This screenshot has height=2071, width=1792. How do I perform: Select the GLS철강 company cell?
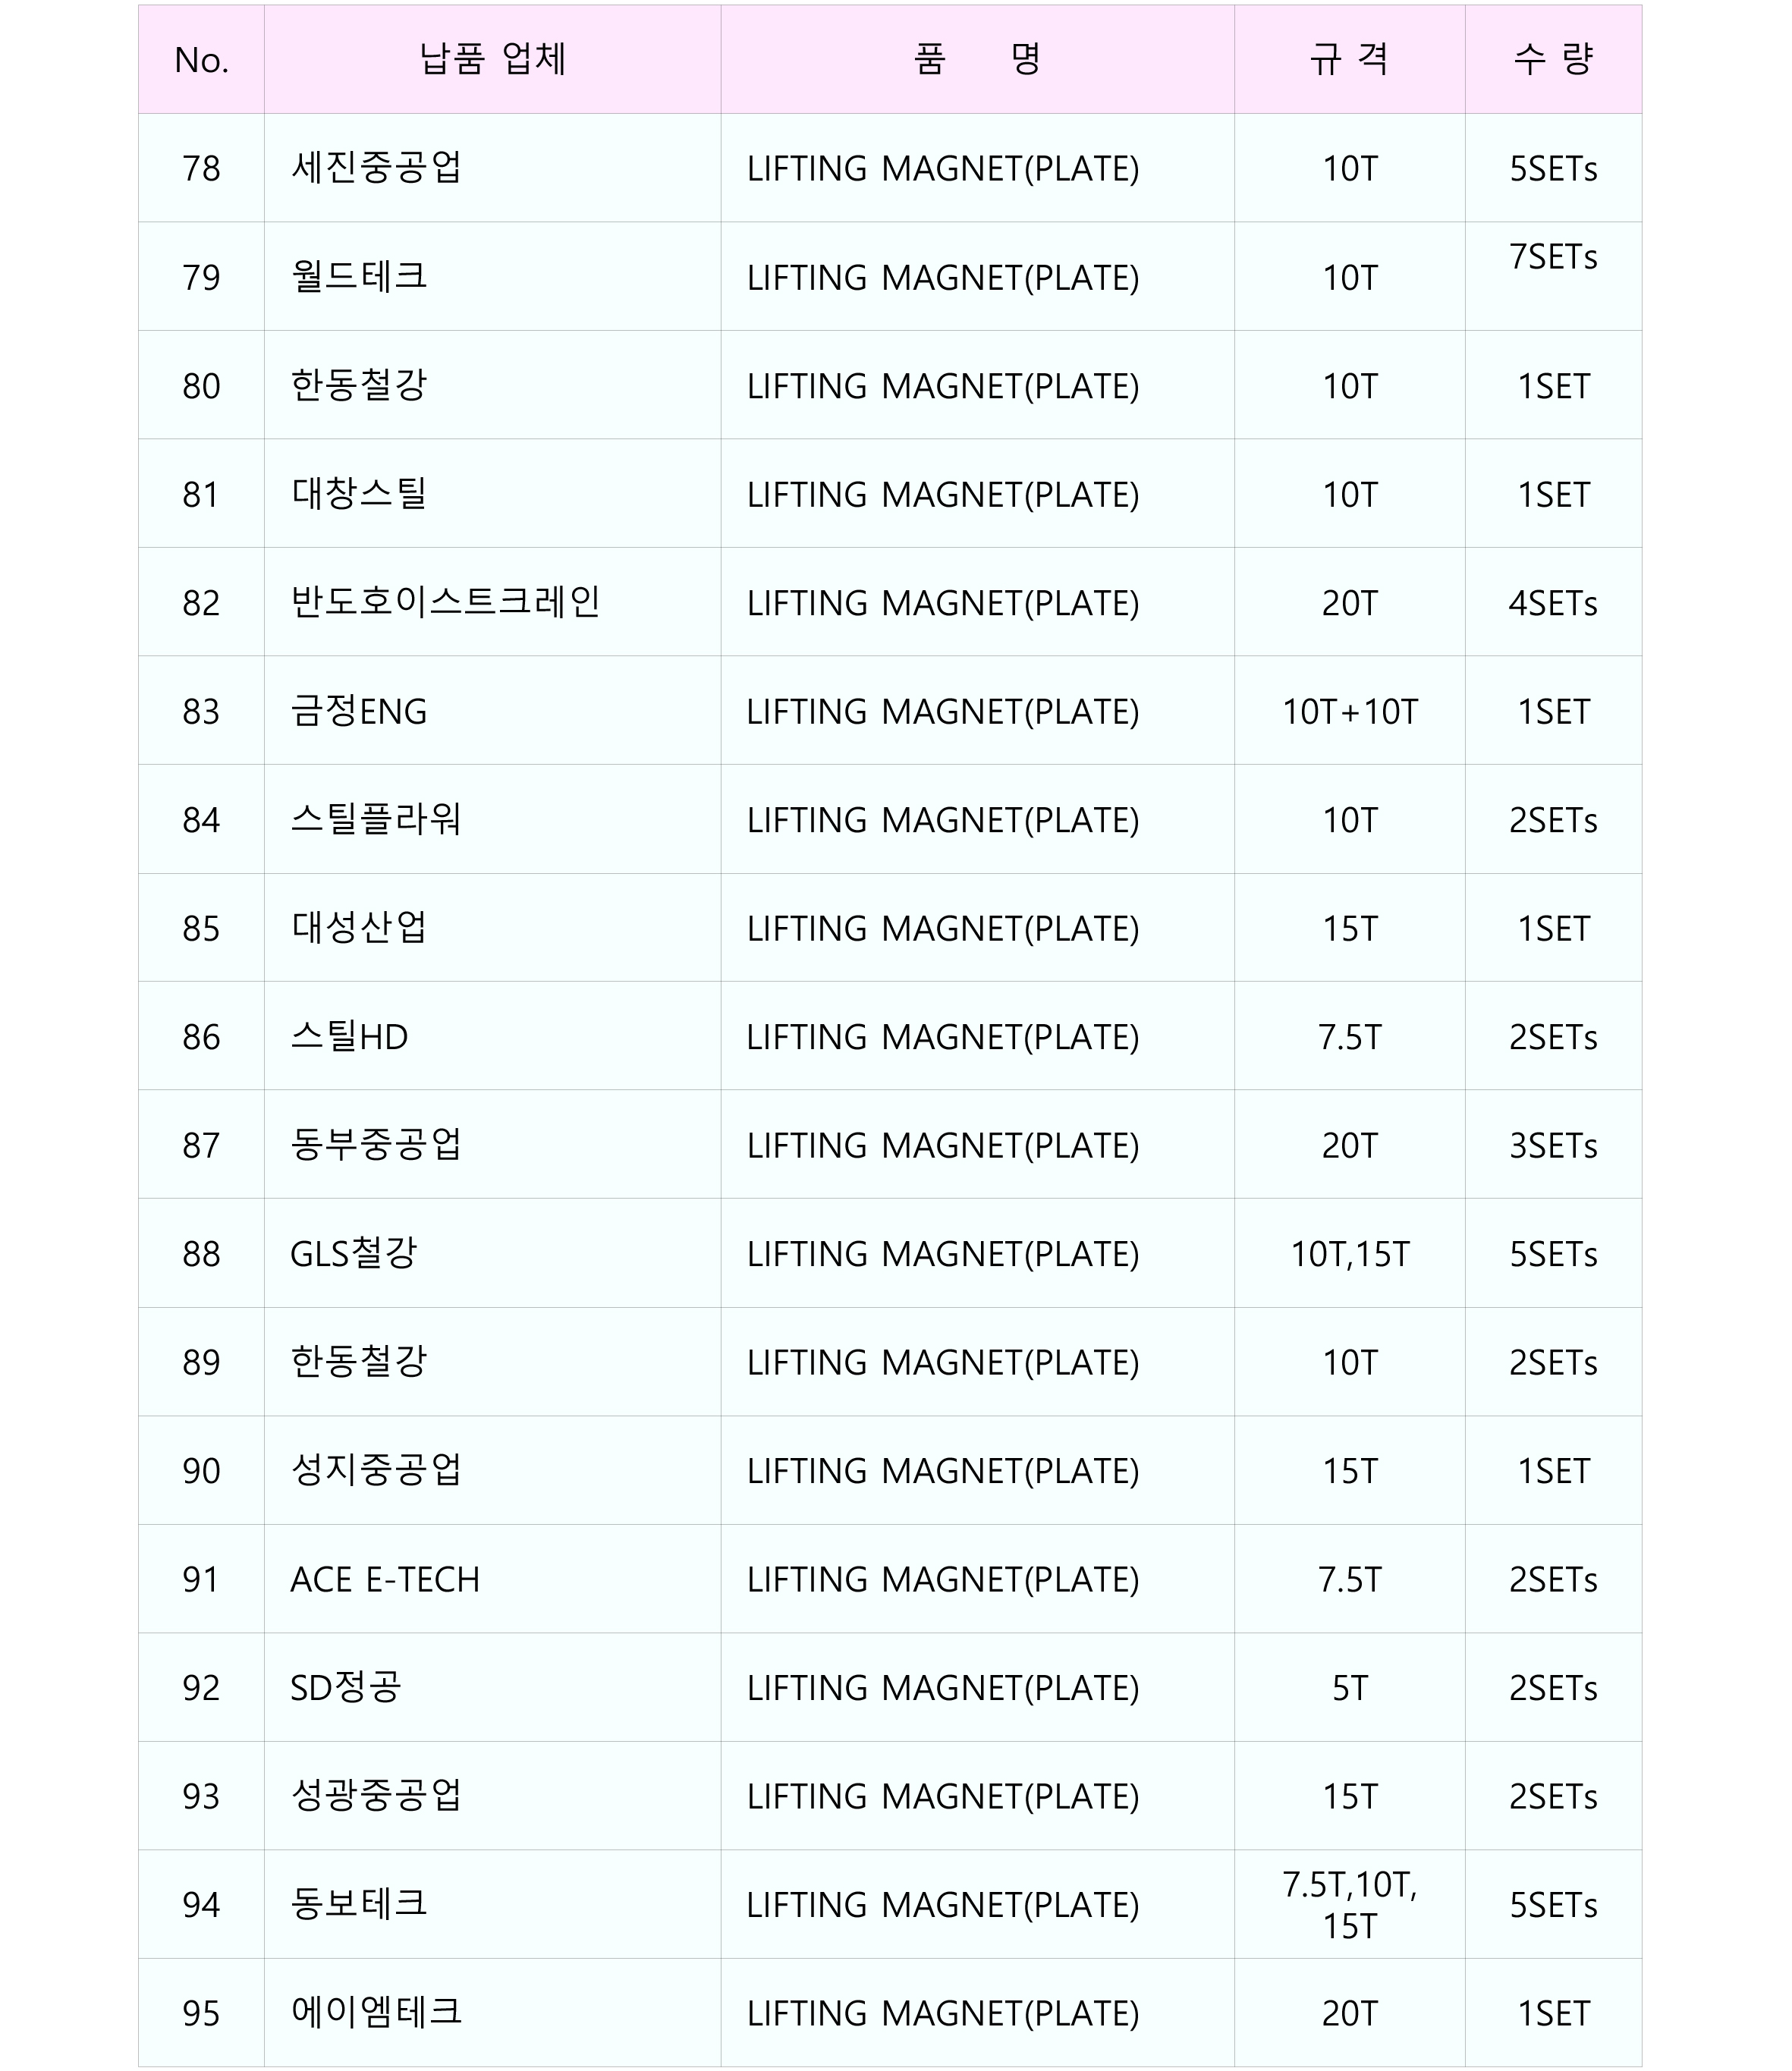pos(353,1254)
